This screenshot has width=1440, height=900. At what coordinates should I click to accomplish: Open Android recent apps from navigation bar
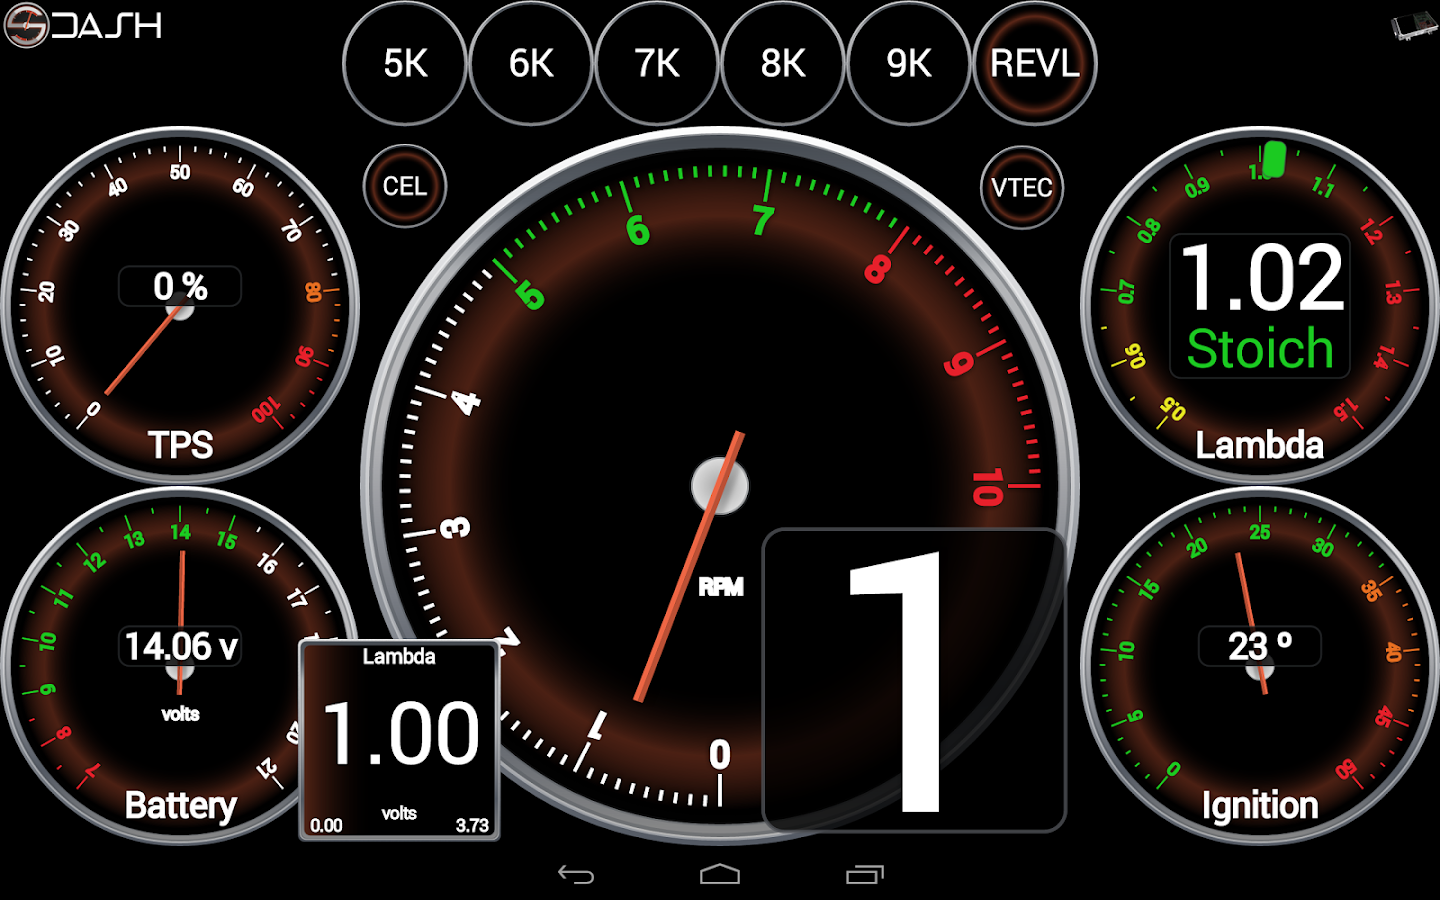[x=864, y=872]
